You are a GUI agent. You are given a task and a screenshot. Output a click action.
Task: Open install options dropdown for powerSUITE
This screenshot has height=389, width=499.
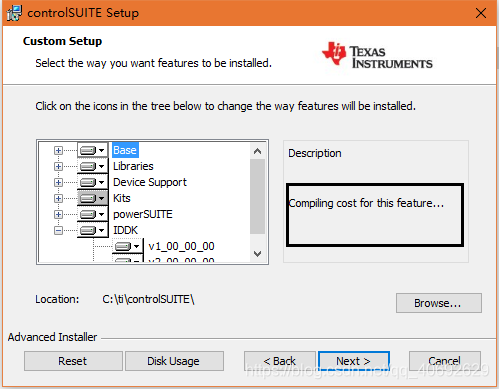coord(93,214)
